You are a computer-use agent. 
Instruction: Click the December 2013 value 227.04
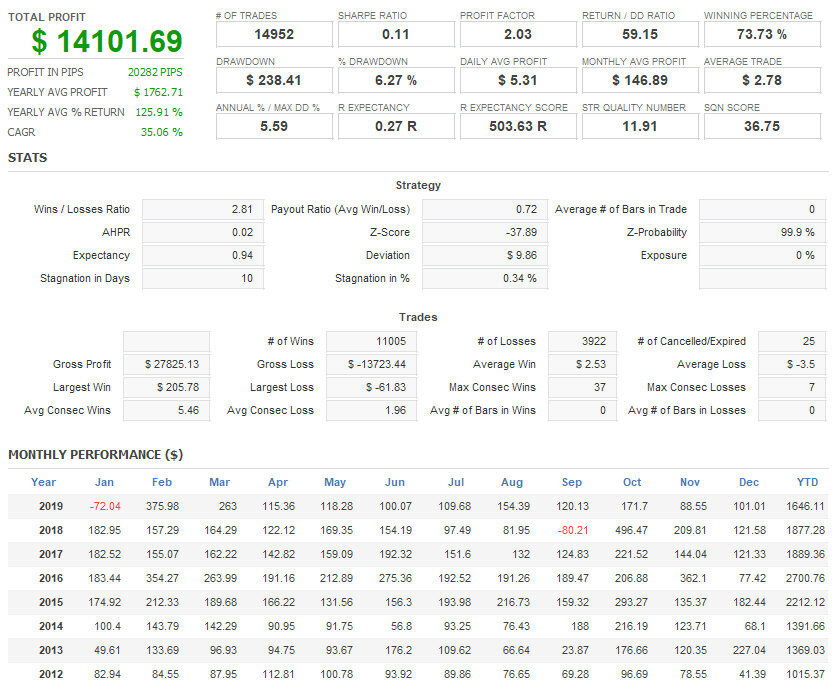tap(749, 650)
